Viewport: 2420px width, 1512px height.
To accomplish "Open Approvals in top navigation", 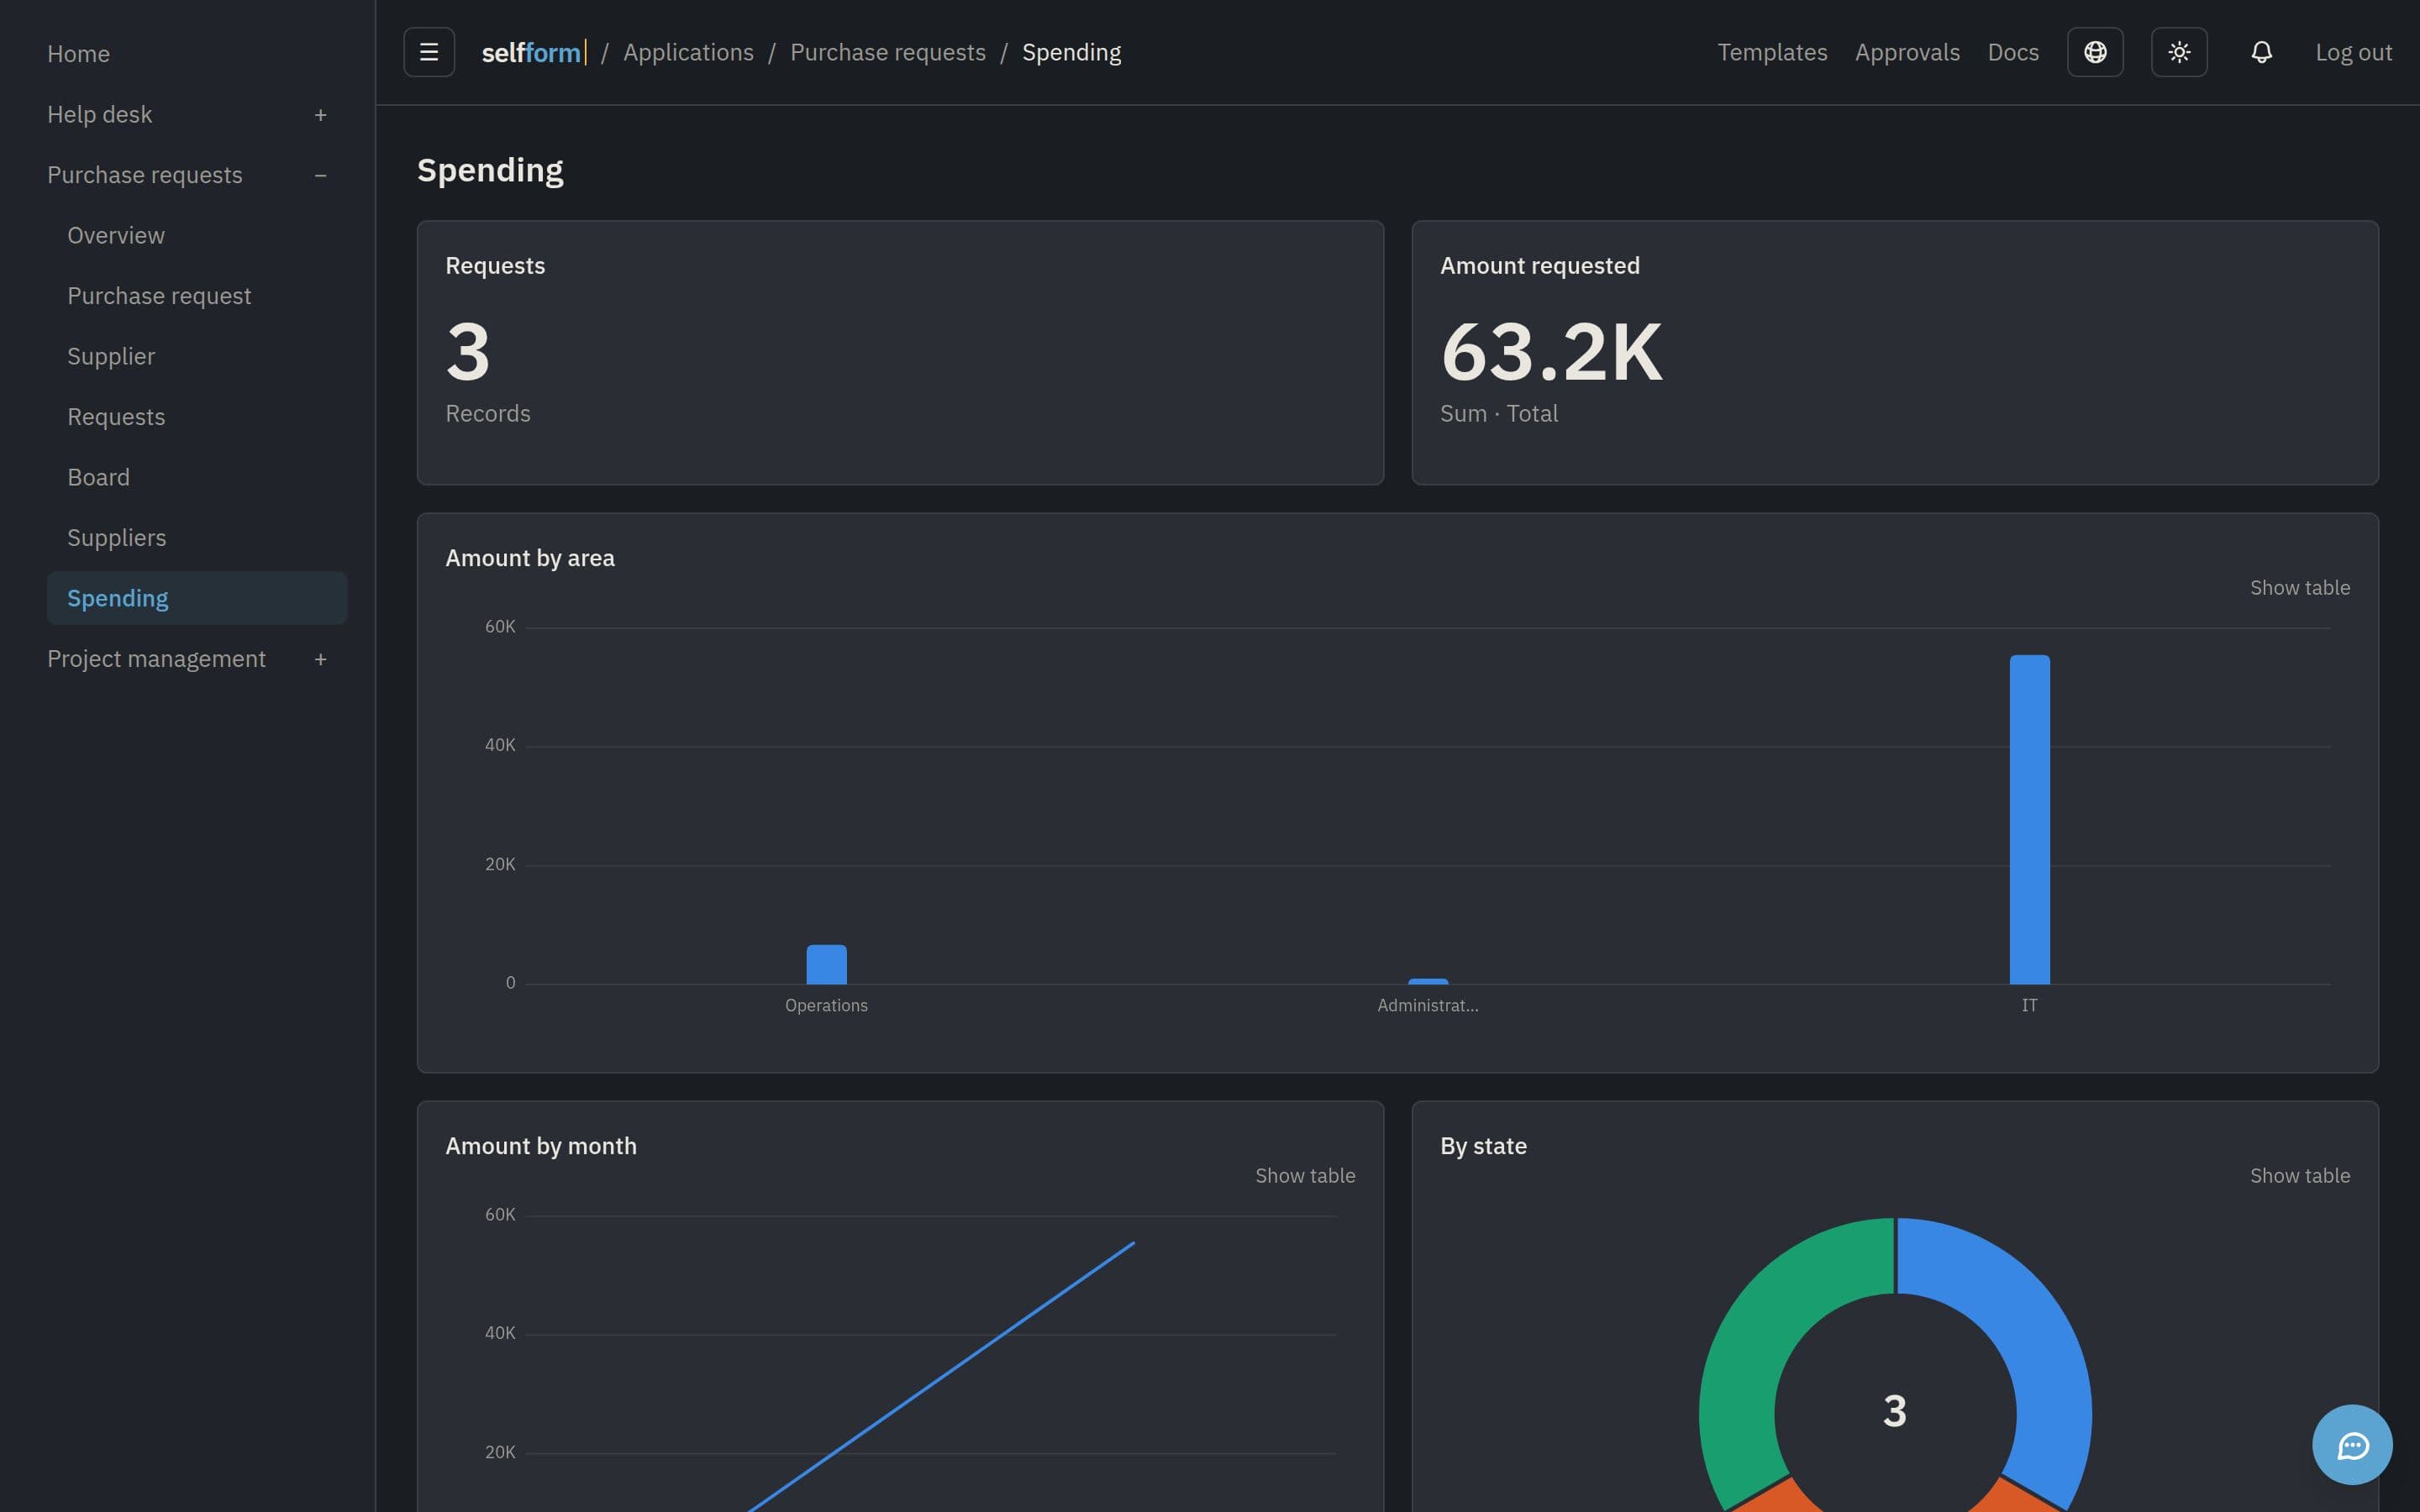I will click(x=1907, y=52).
